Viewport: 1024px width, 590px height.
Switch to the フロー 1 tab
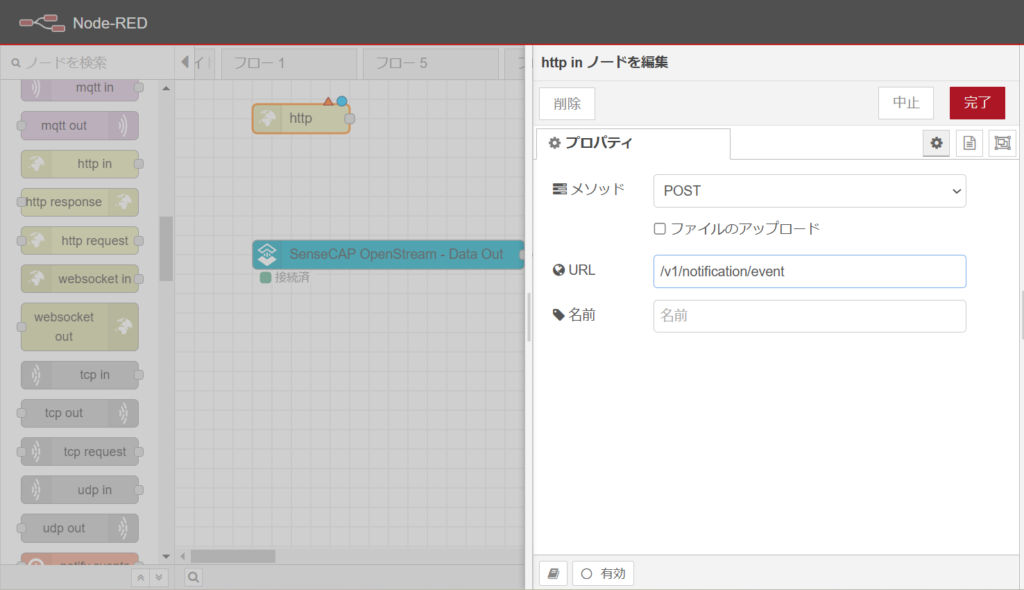pyautogui.click(x=289, y=63)
